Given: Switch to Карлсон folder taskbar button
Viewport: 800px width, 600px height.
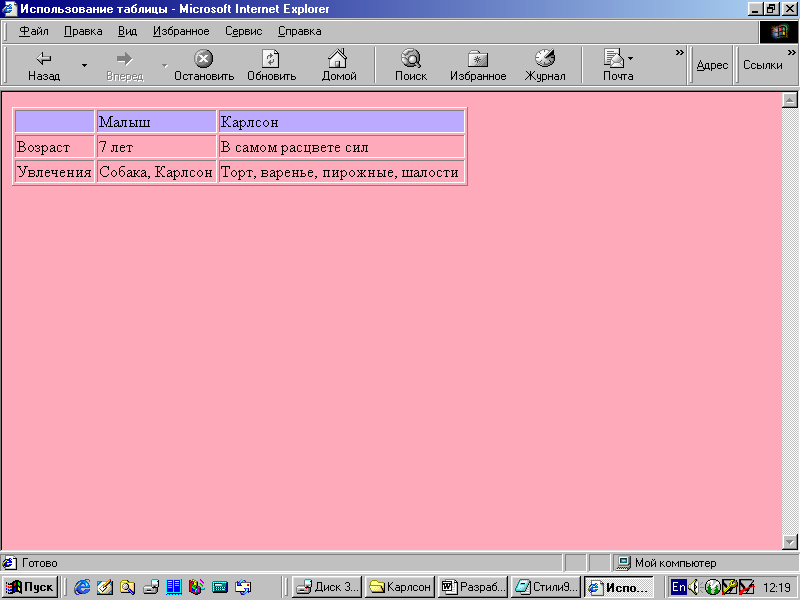Looking at the screenshot, I should click(400, 587).
